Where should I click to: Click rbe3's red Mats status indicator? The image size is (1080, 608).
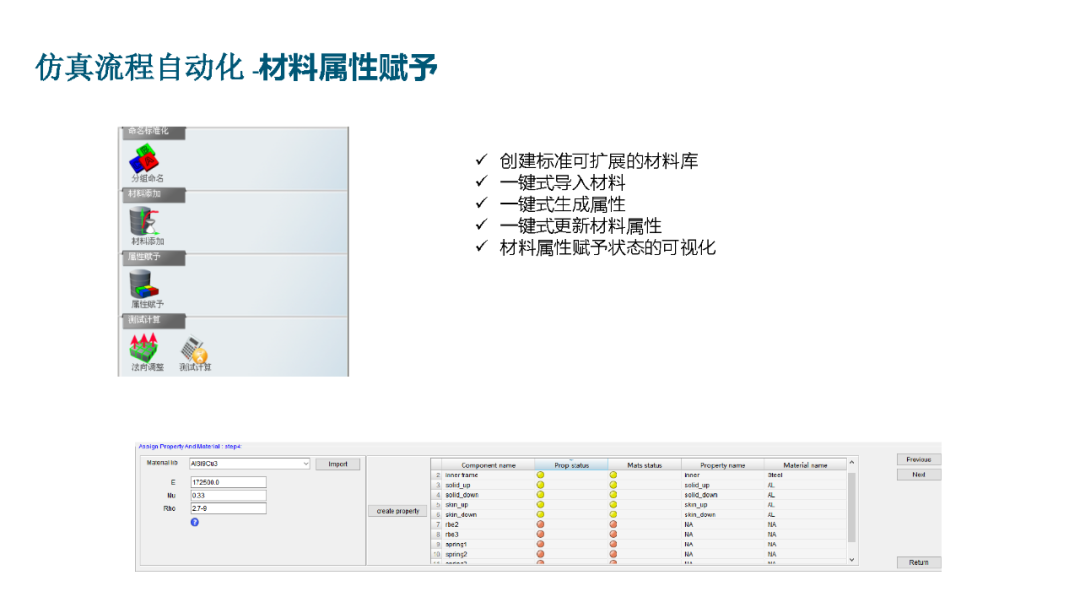613,534
